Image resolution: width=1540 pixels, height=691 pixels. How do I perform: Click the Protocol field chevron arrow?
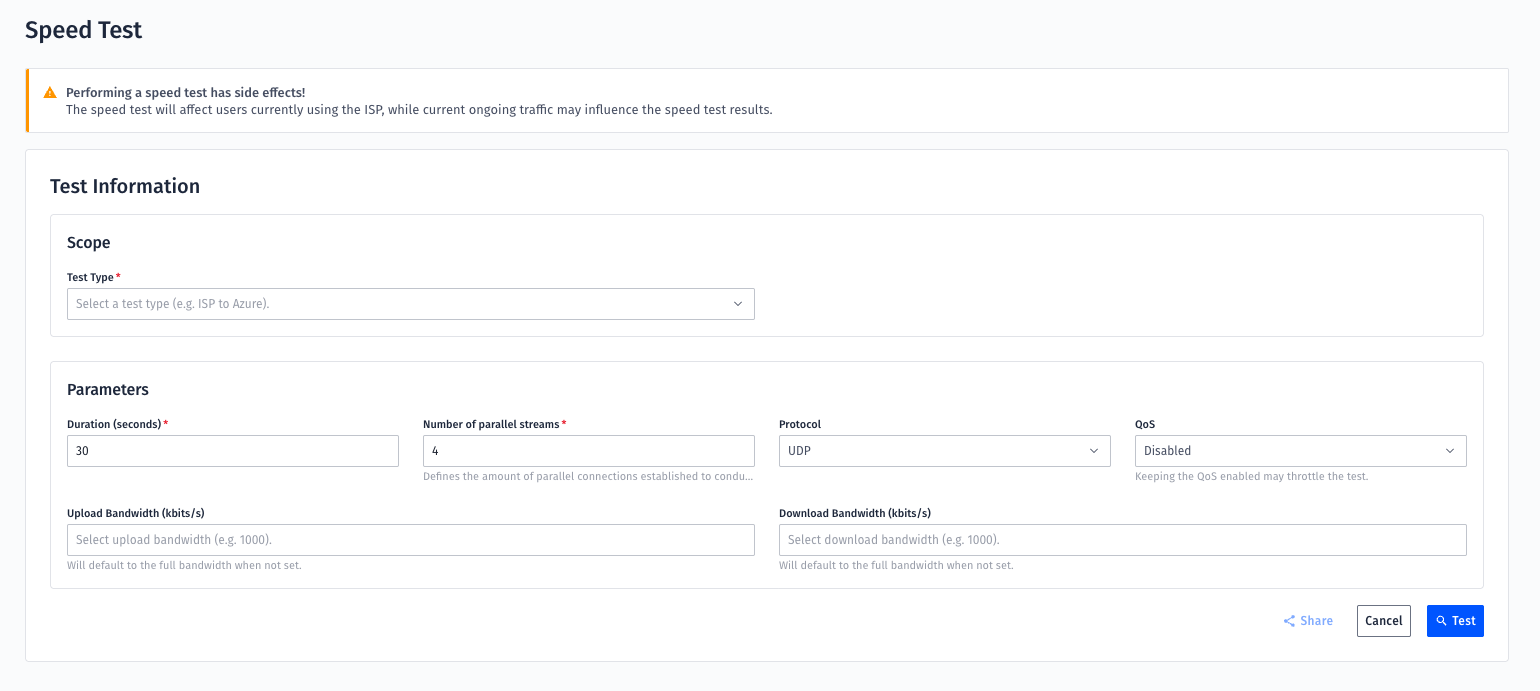tap(1094, 451)
